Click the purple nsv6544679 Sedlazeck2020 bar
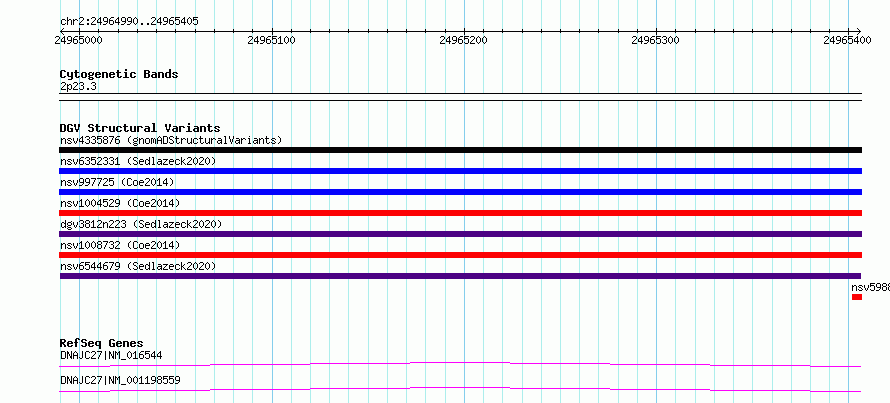 point(460,276)
